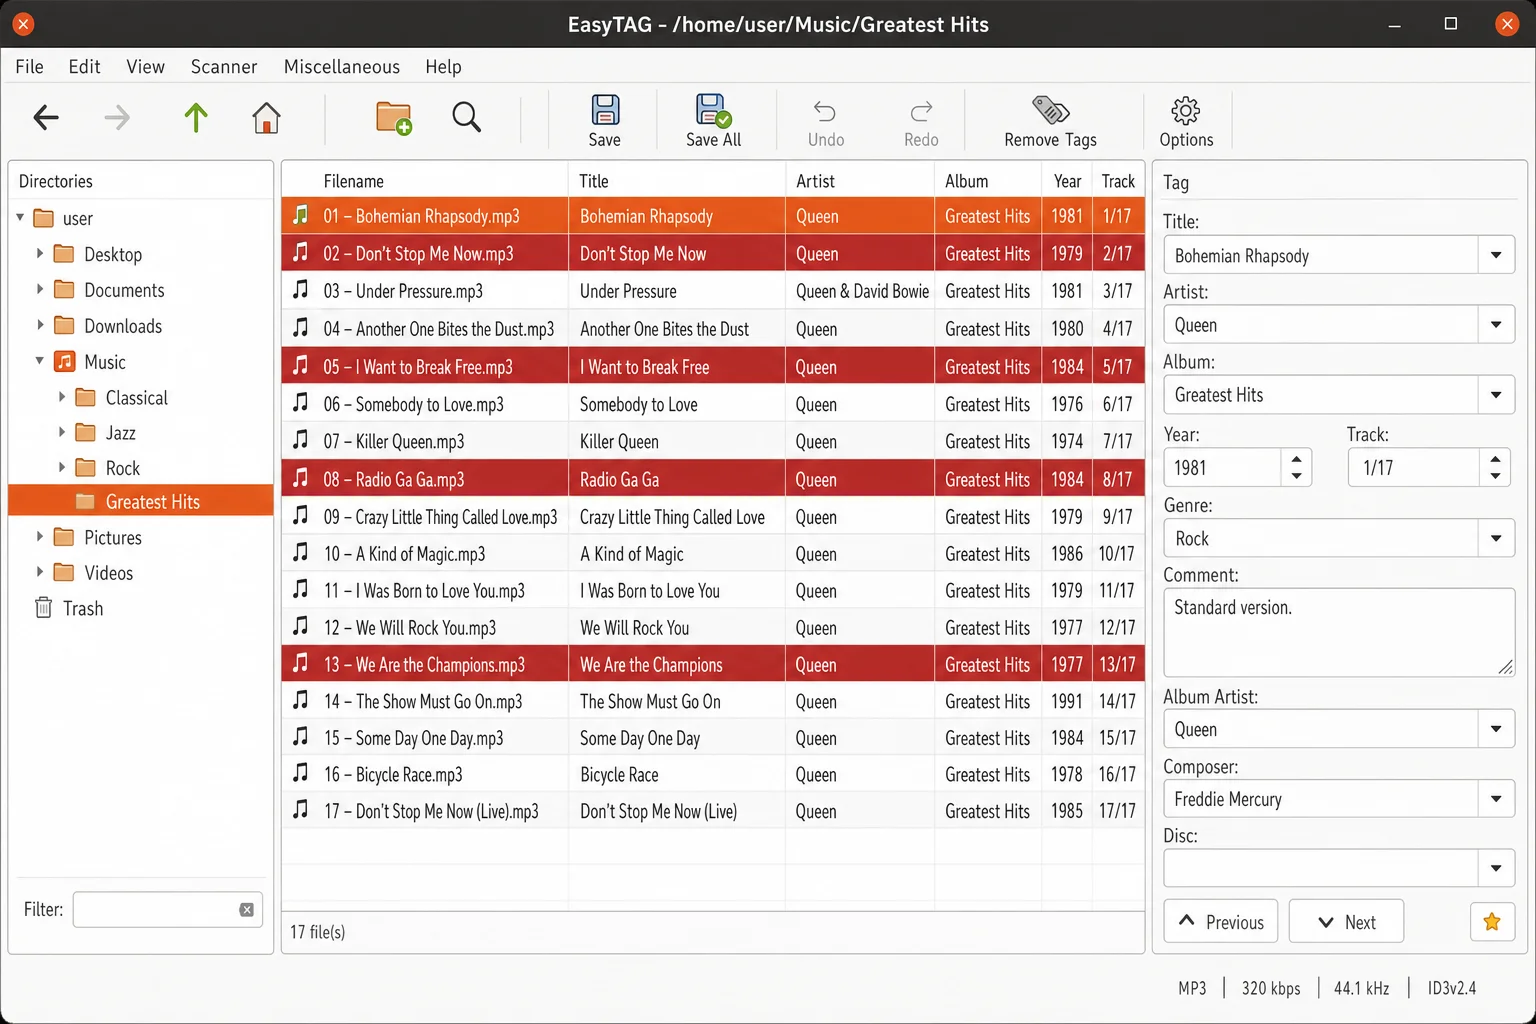The height and width of the screenshot is (1024, 1536).
Task: Open the search magnifier tool
Action: pyautogui.click(x=466, y=118)
